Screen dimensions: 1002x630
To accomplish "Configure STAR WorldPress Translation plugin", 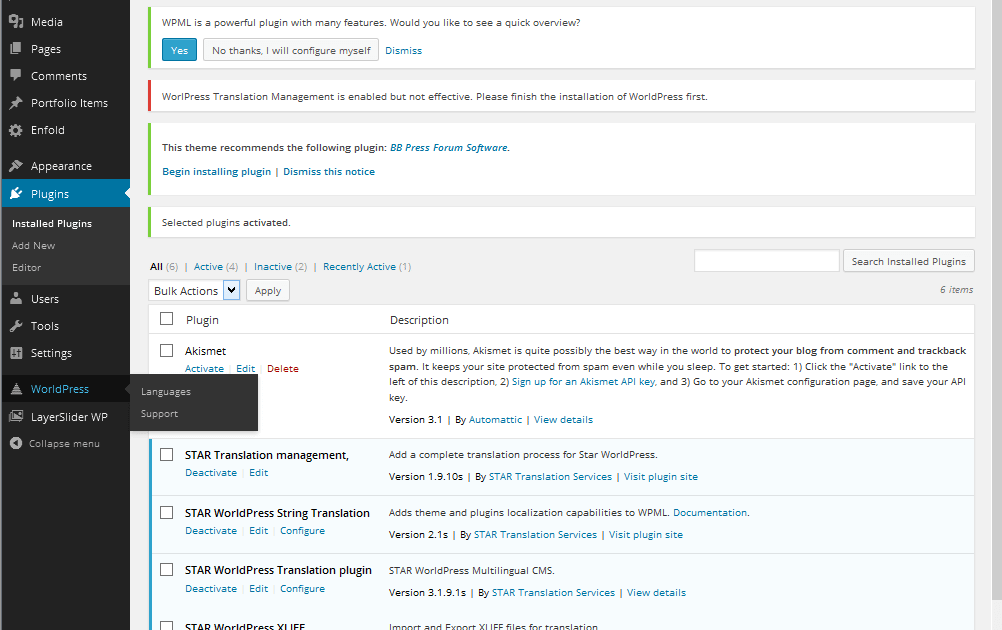I will (302, 588).
